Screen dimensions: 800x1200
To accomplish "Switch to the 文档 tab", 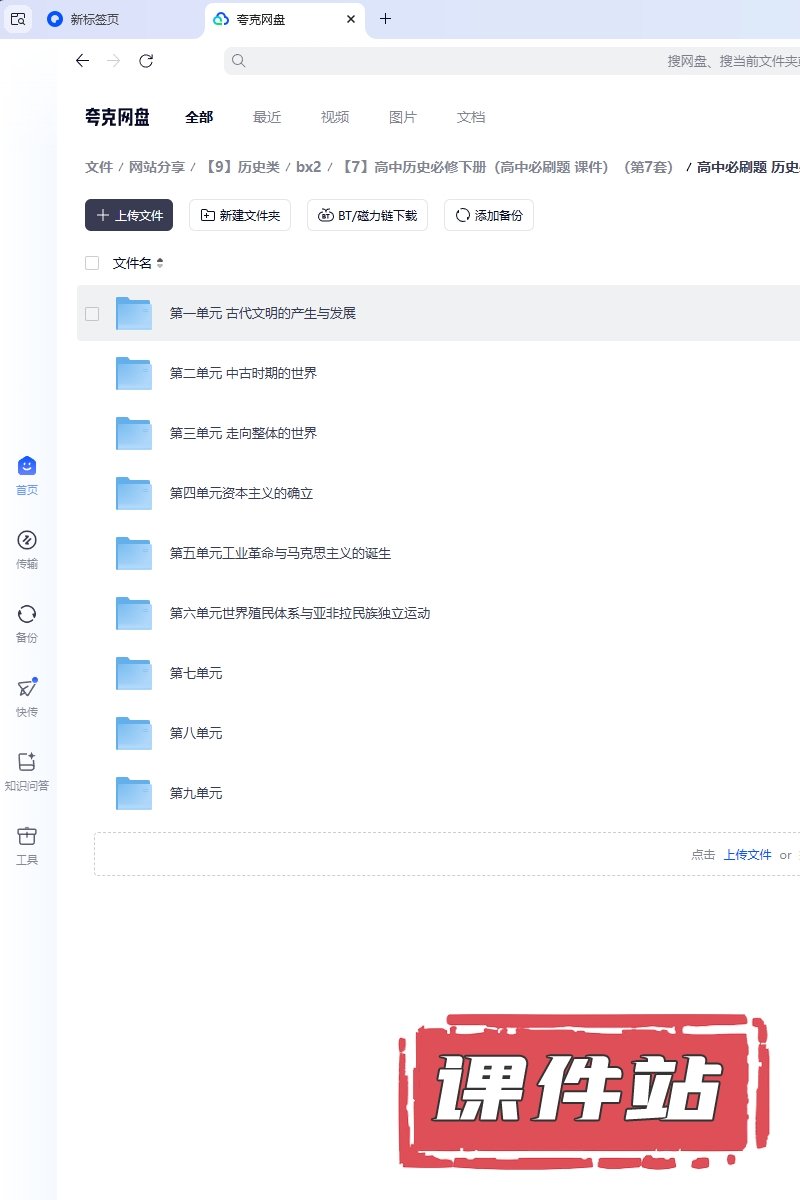I will tap(471, 117).
